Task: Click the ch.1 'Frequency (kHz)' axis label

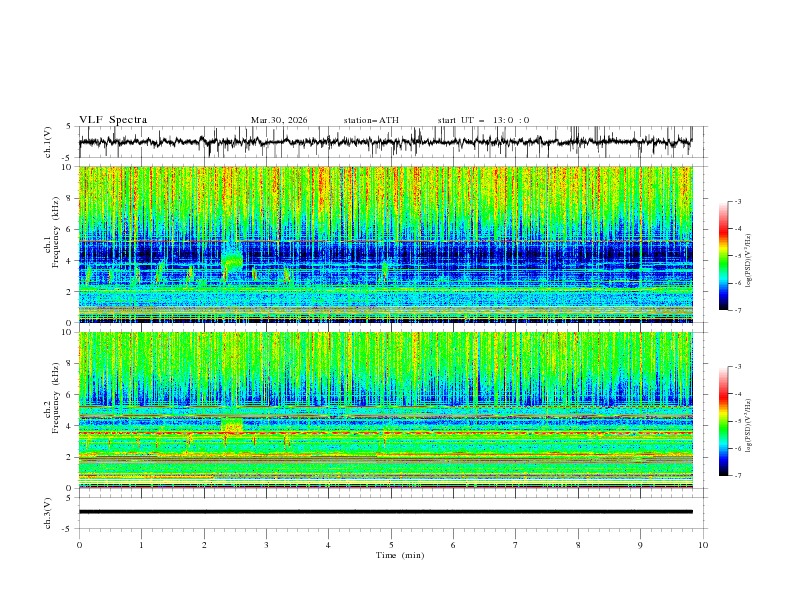Action: tap(56, 233)
